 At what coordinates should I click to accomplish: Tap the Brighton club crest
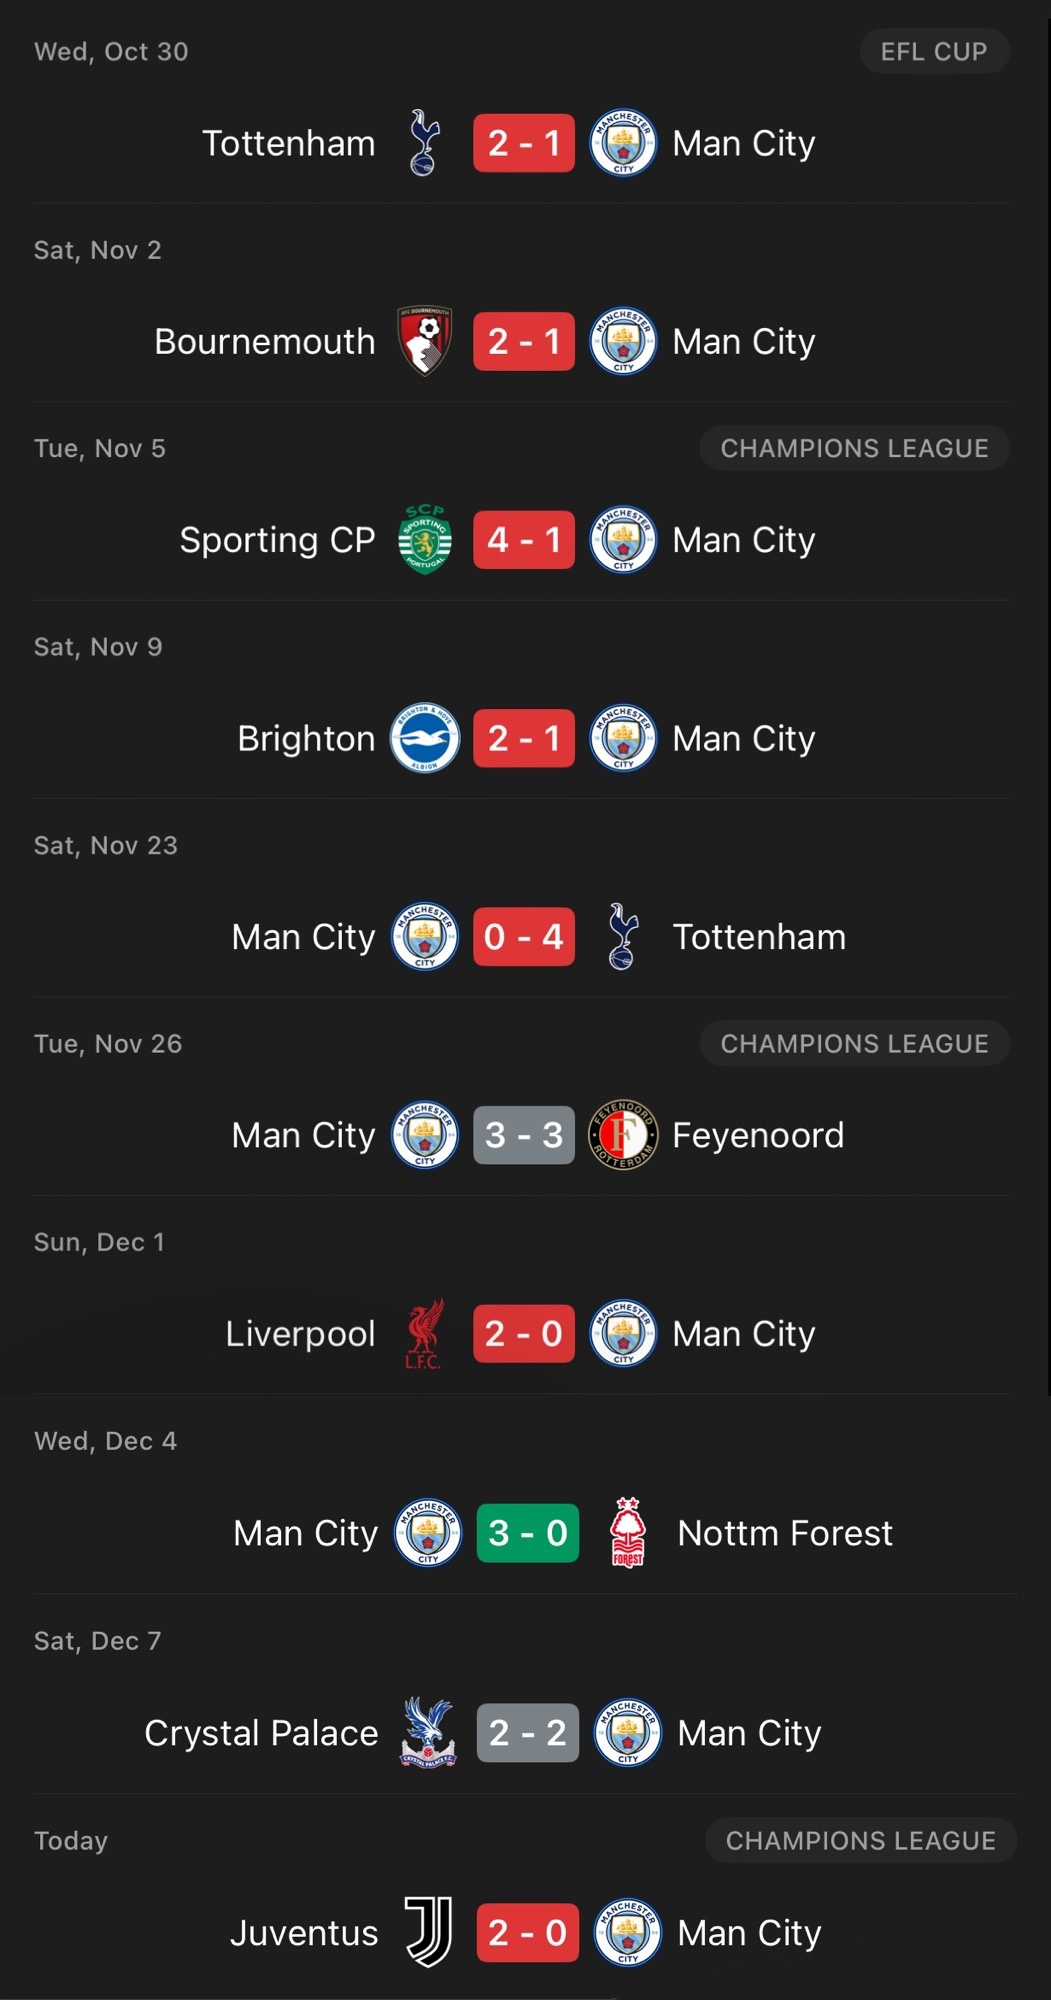click(424, 738)
